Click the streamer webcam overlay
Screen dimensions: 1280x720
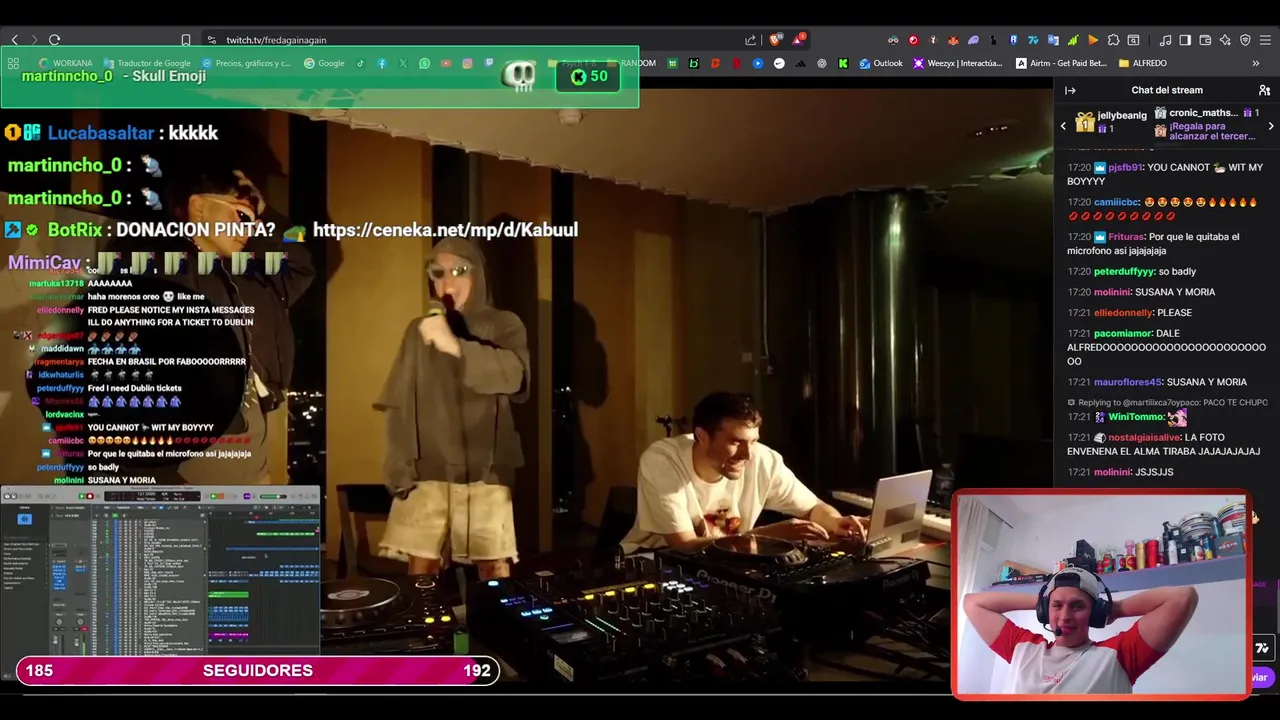[1101, 593]
